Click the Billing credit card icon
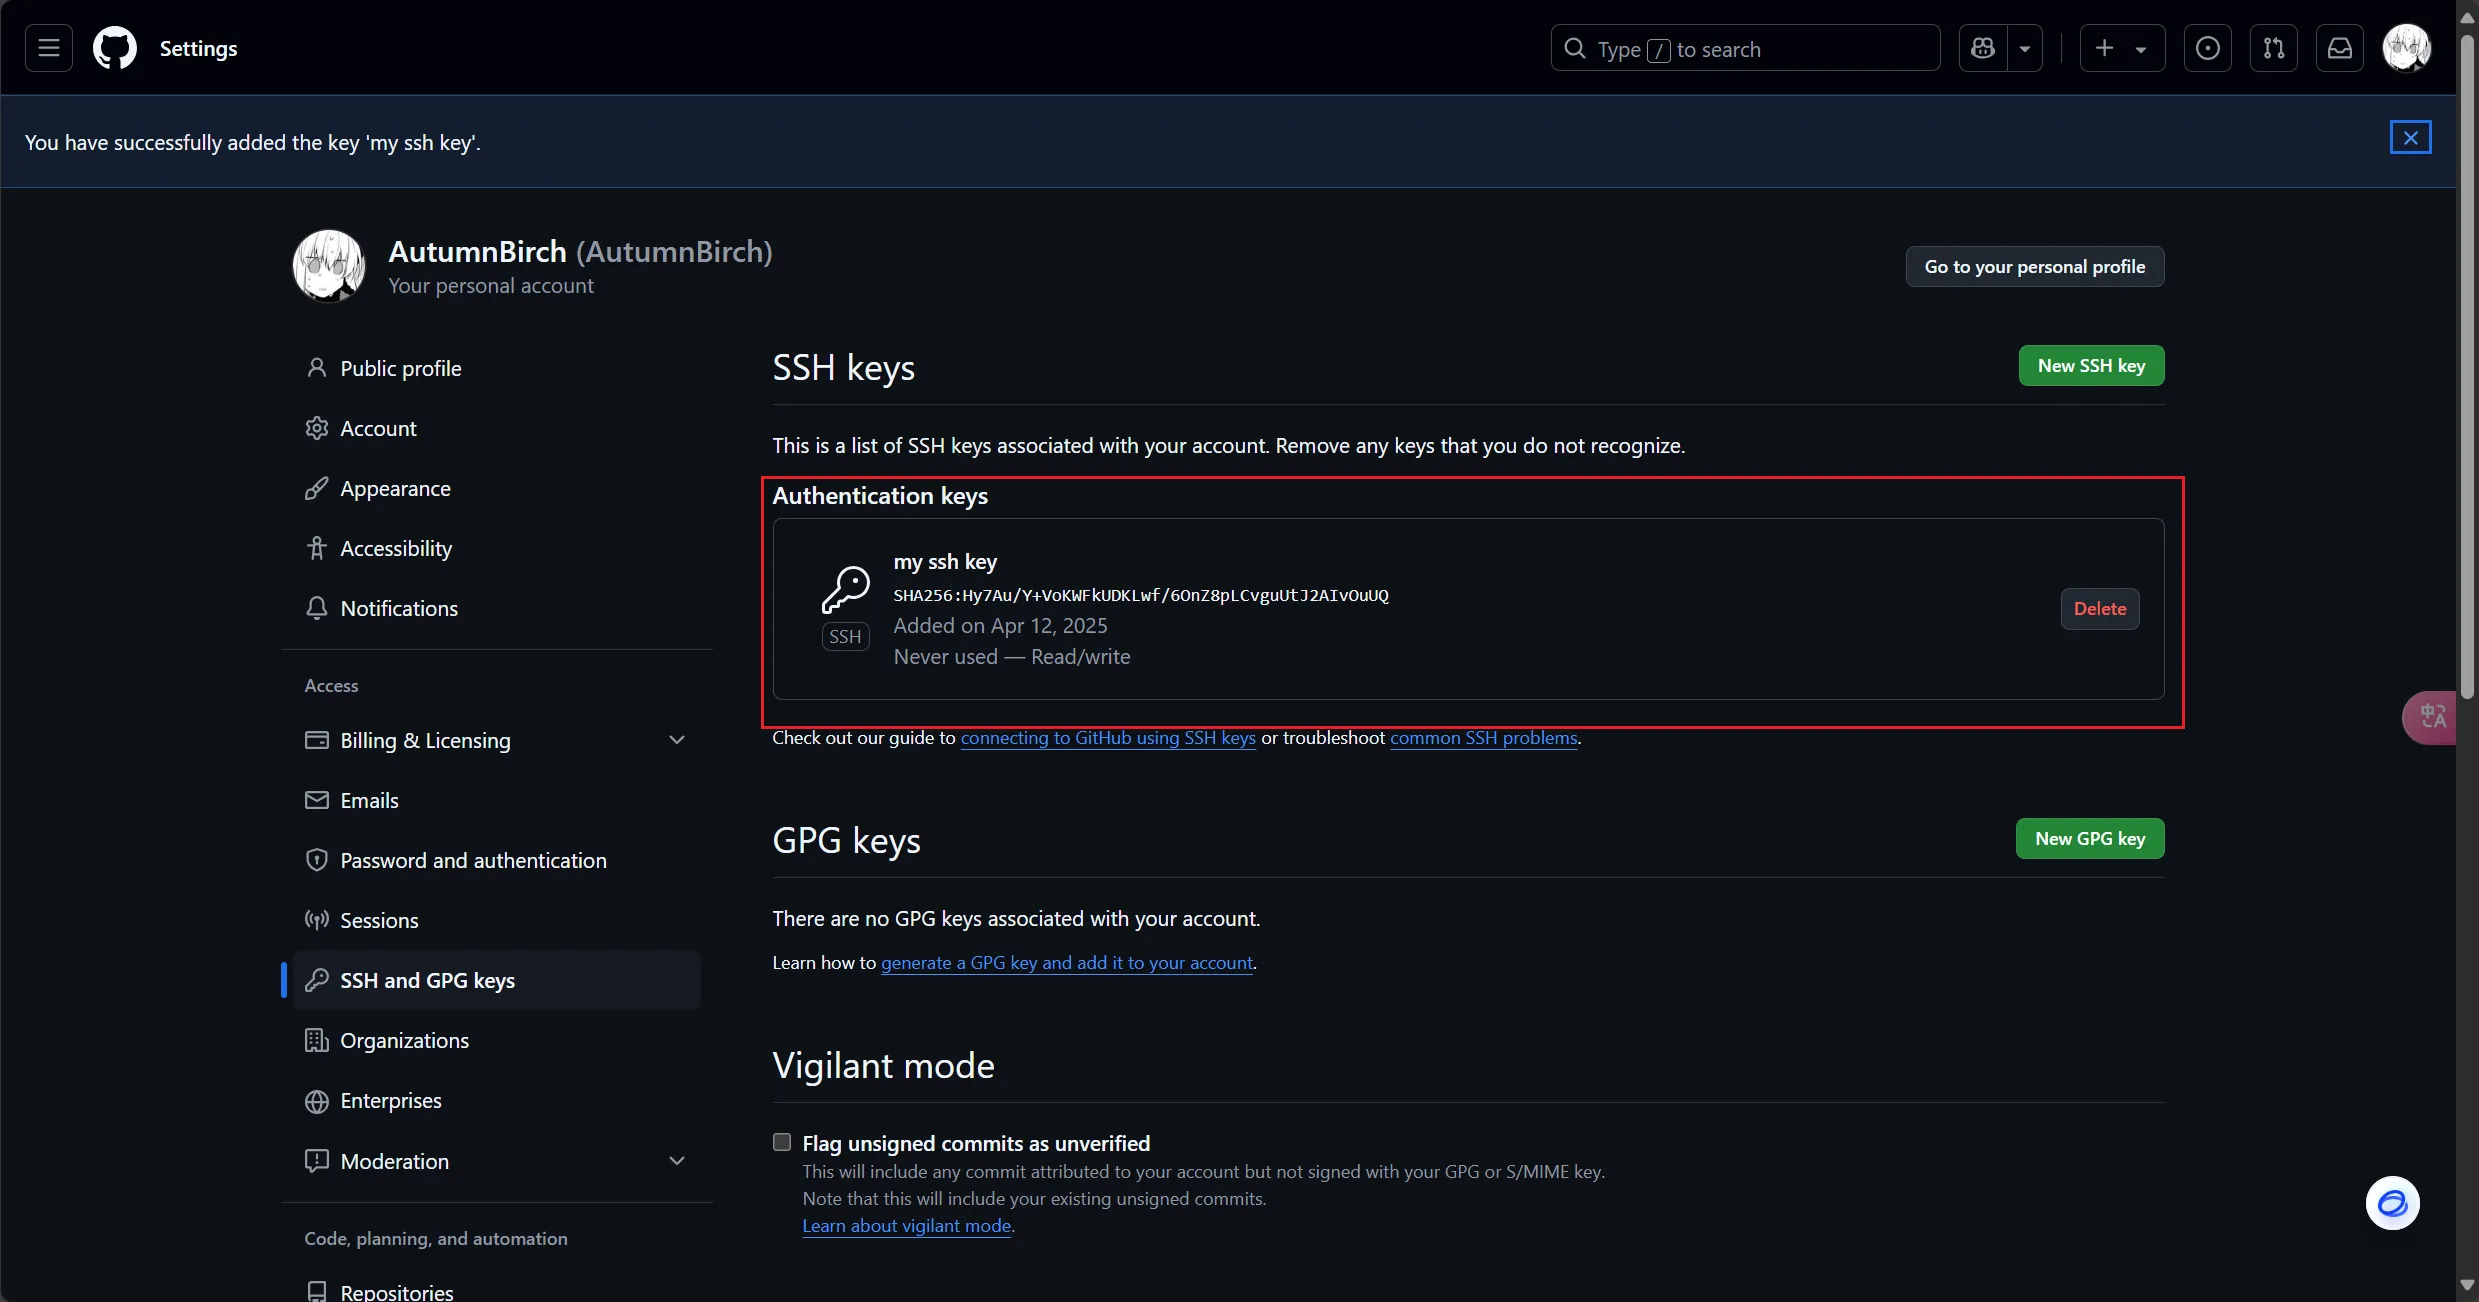Screen dimensions: 2479x1302 pos(317,740)
